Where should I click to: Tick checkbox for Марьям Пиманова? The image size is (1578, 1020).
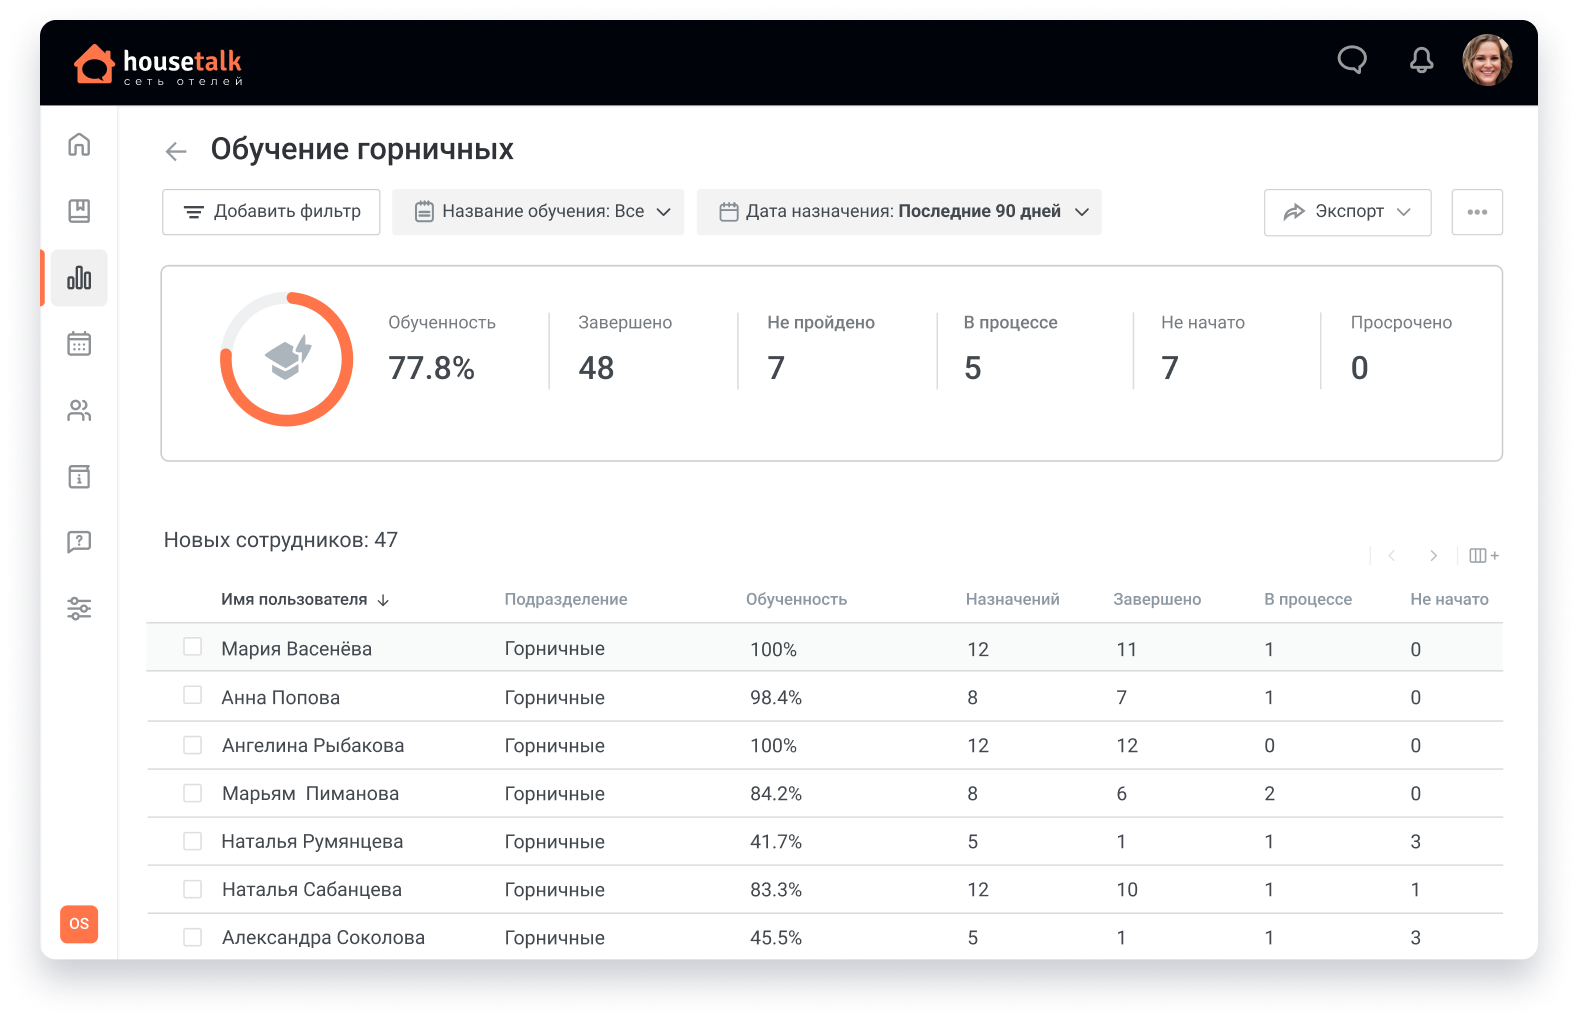click(x=193, y=793)
